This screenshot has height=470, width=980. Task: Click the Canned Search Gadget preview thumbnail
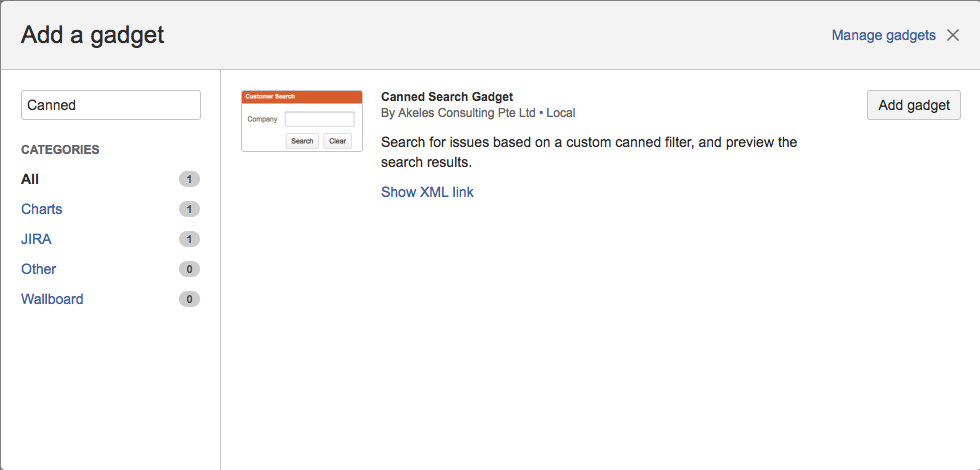pos(302,121)
